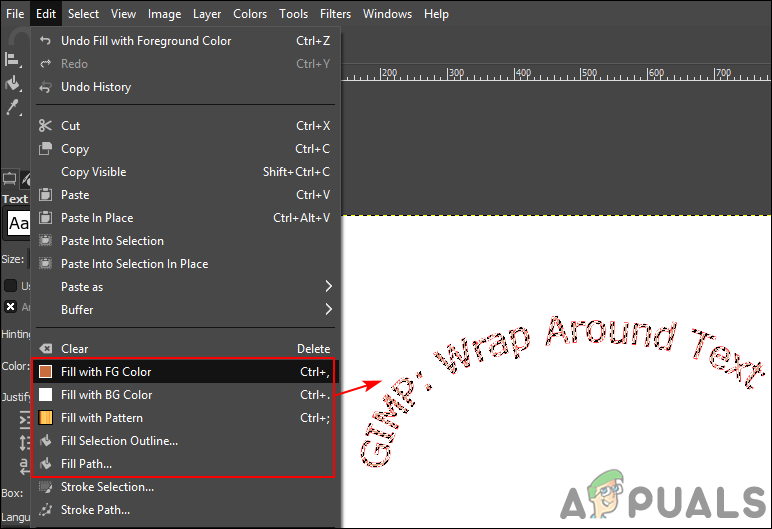Select the Align tool in toolbox
772x529 pixels.
pos(12,60)
